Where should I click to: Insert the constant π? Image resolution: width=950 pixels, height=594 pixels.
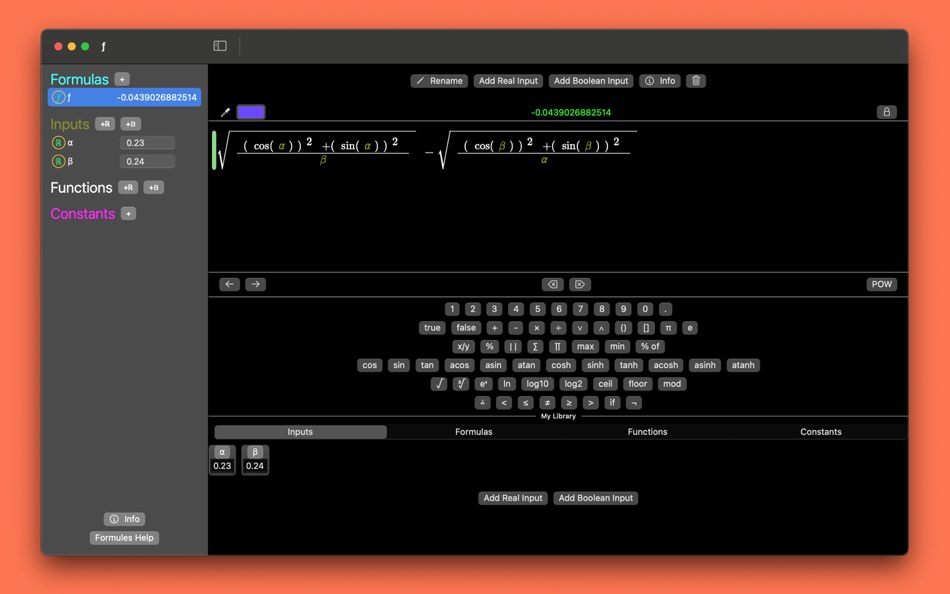click(668, 328)
